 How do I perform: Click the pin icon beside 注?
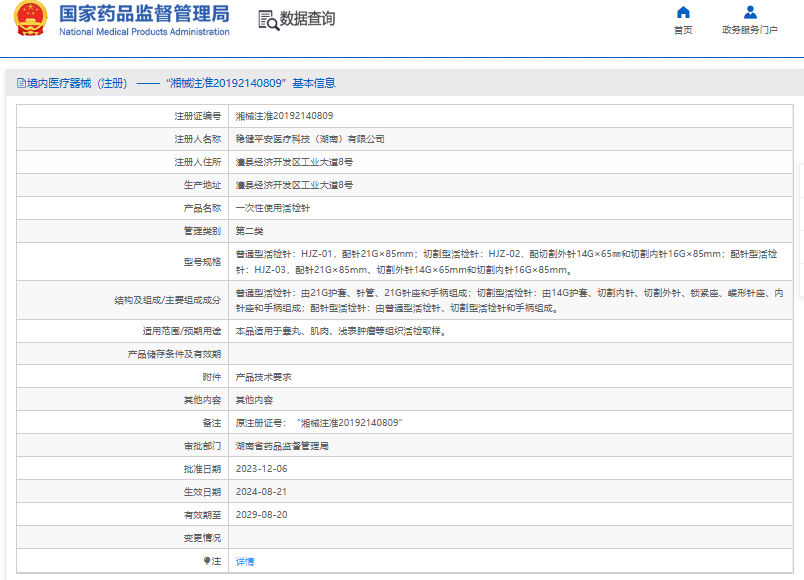207,562
